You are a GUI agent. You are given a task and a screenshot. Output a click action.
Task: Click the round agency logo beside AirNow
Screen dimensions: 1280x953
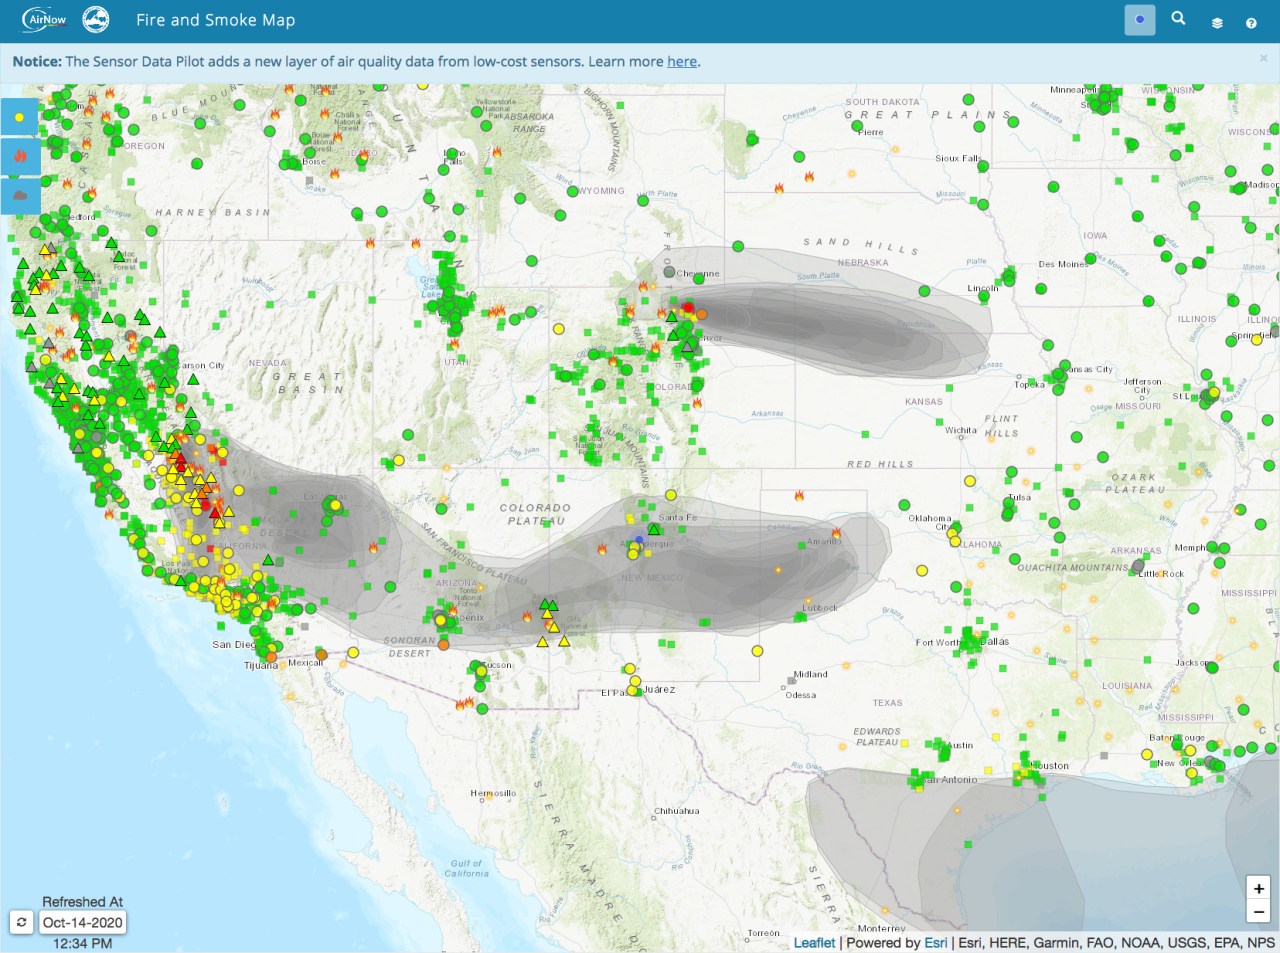pos(96,20)
